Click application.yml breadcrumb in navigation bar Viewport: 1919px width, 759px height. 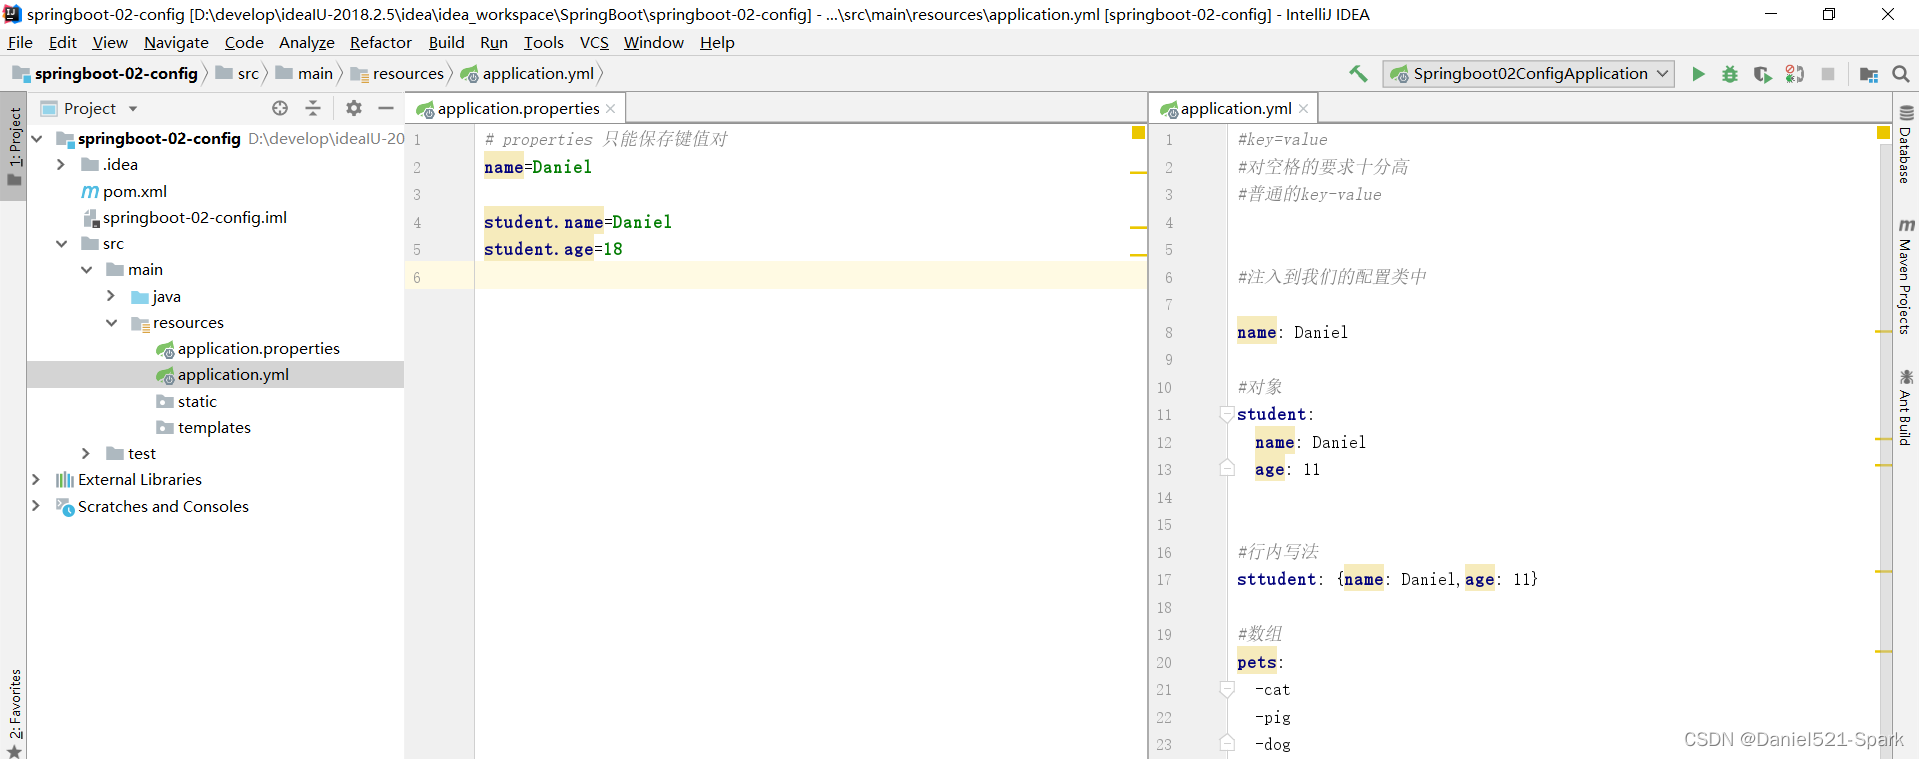528,74
